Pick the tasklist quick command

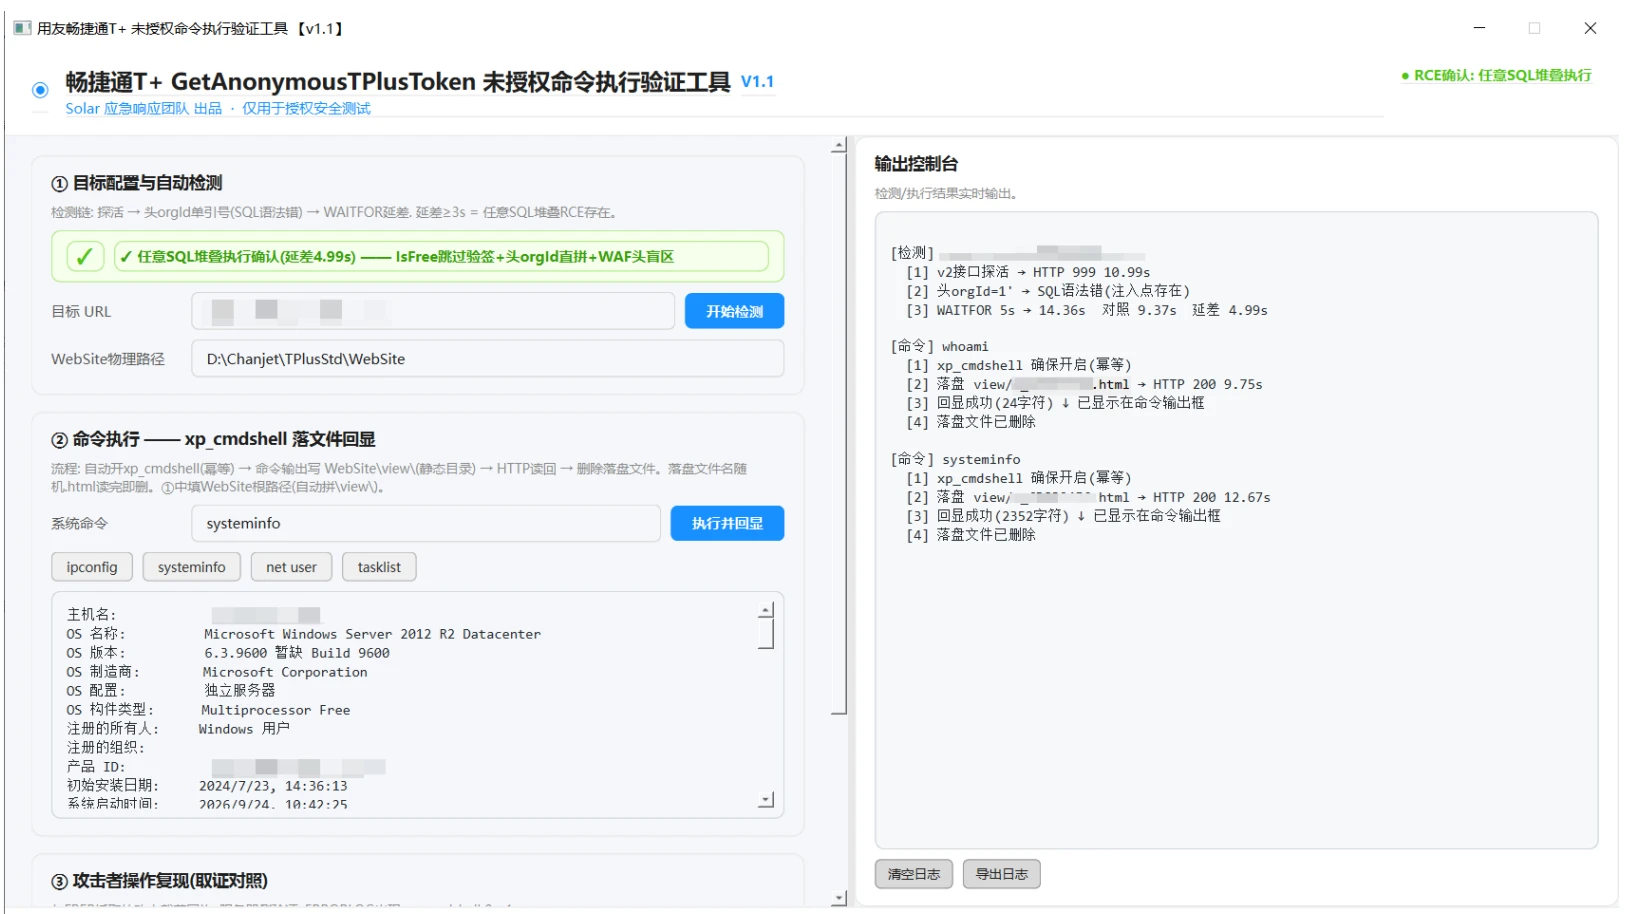coord(379,567)
